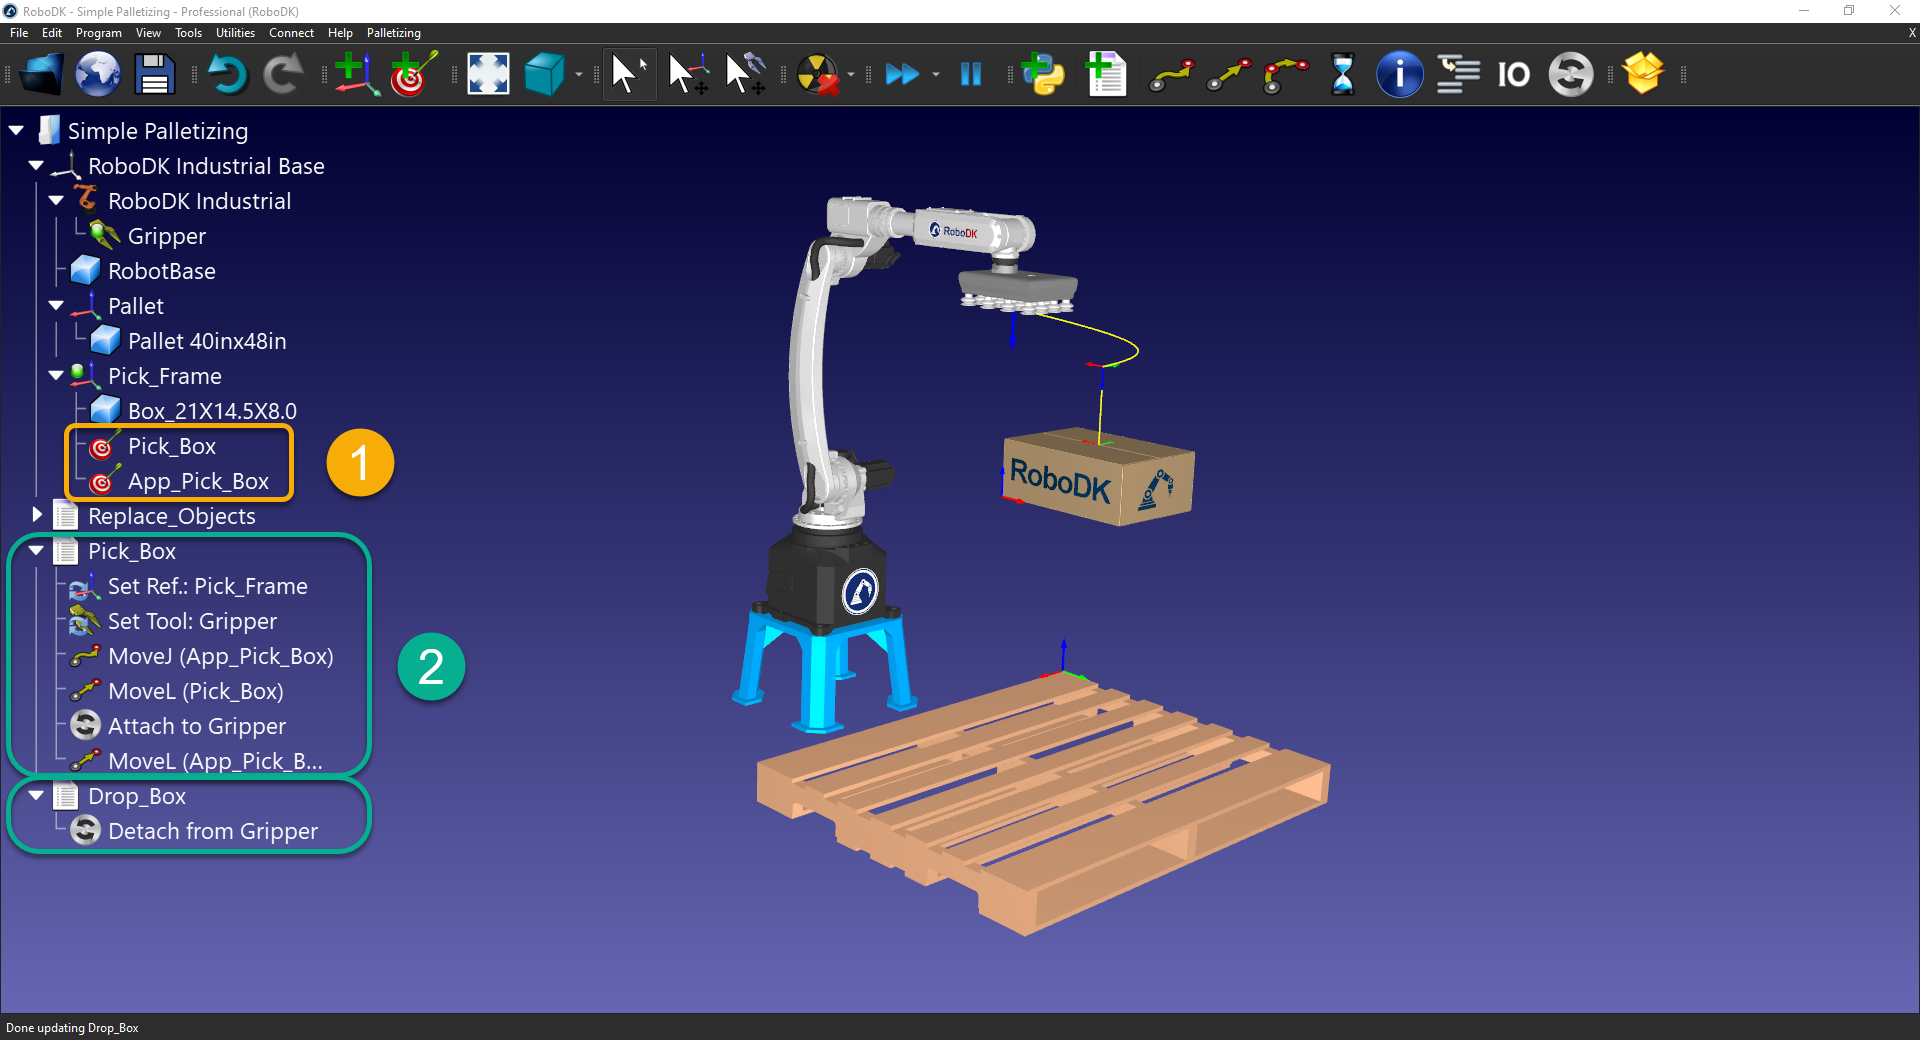Undo the last action
The width and height of the screenshot is (1920, 1040).
pos(228,74)
